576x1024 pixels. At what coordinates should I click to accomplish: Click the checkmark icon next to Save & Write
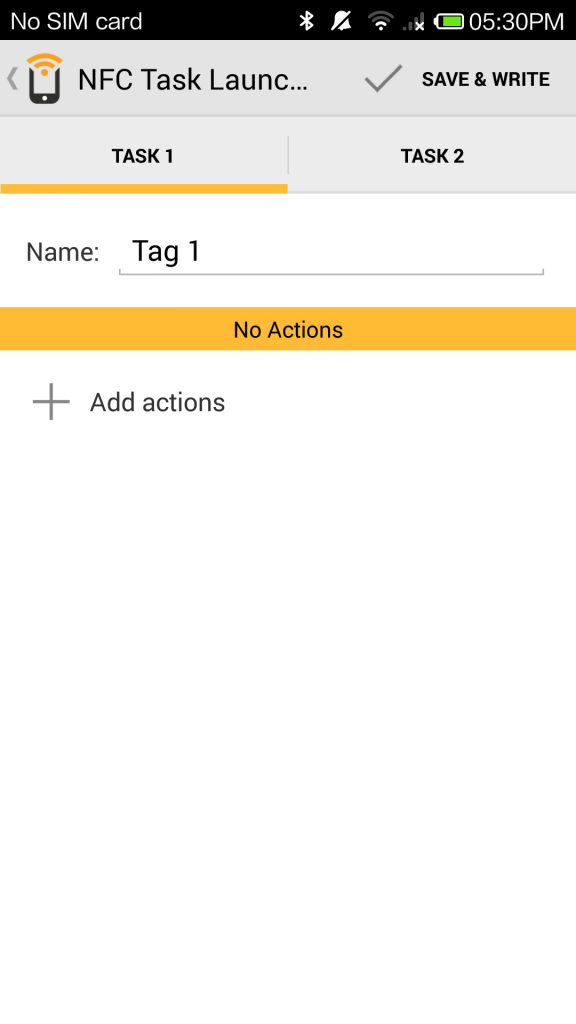[x=383, y=79]
